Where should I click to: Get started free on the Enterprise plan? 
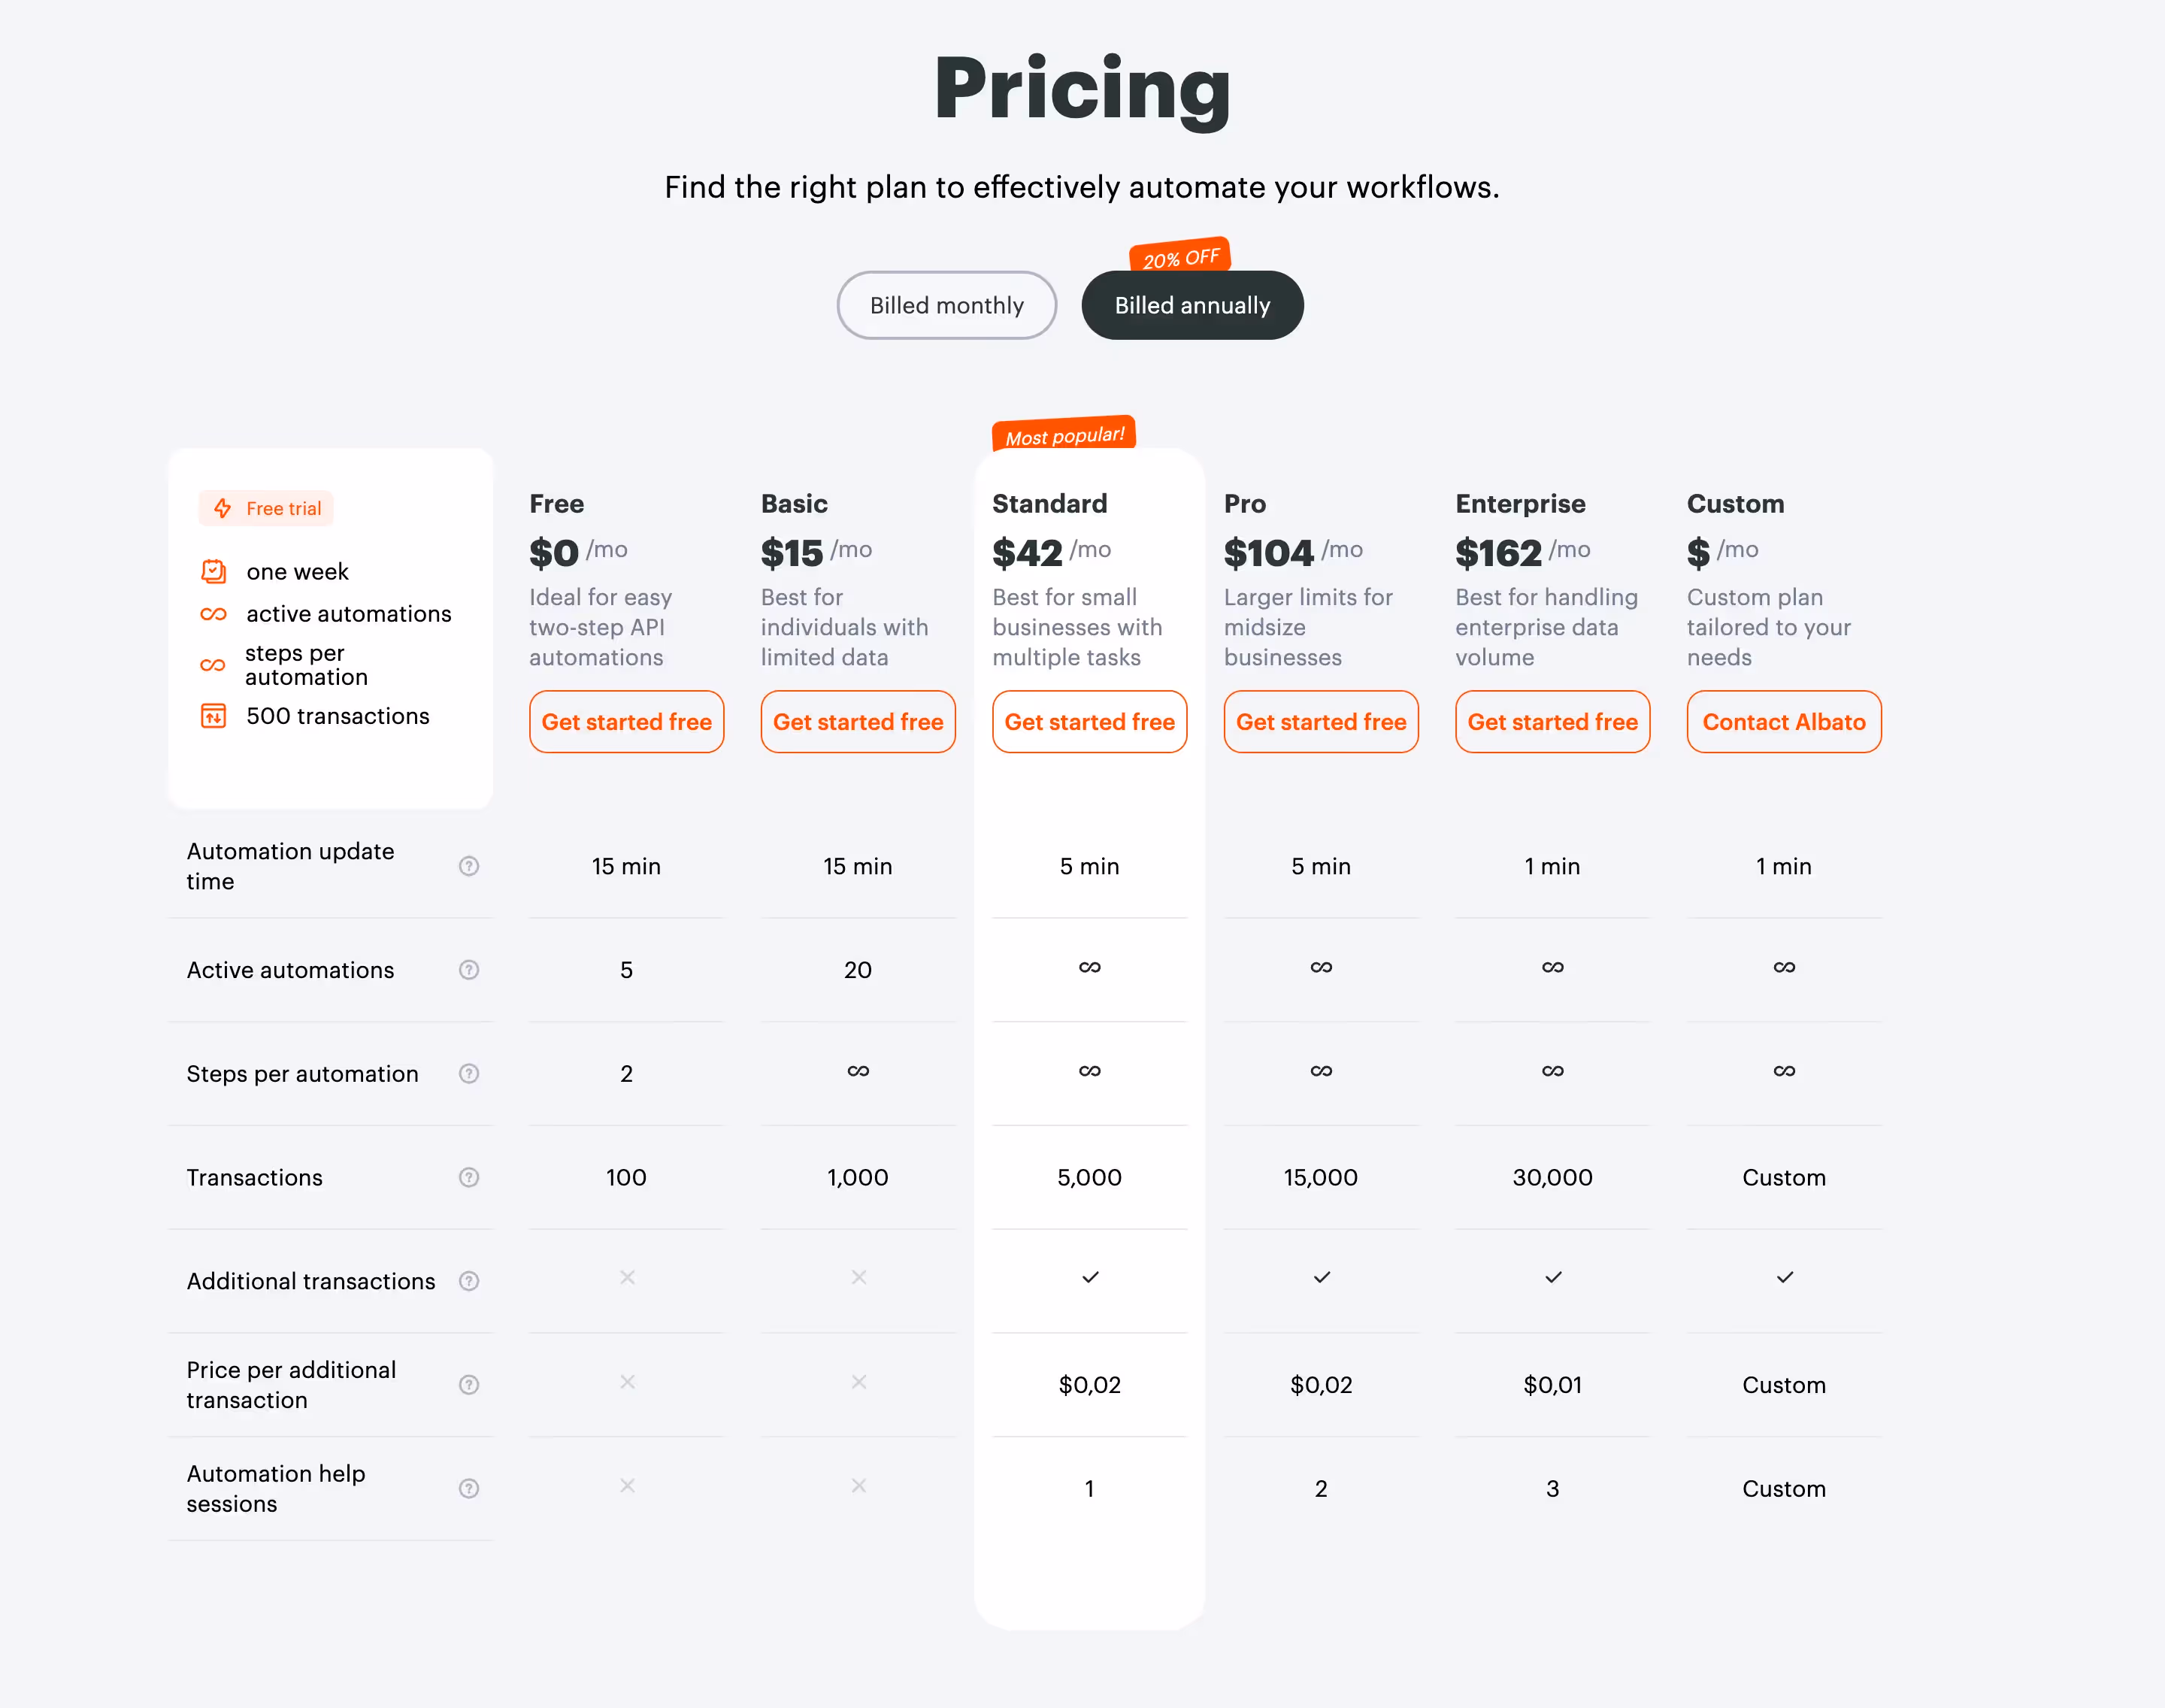pyautogui.click(x=1551, y=721)
